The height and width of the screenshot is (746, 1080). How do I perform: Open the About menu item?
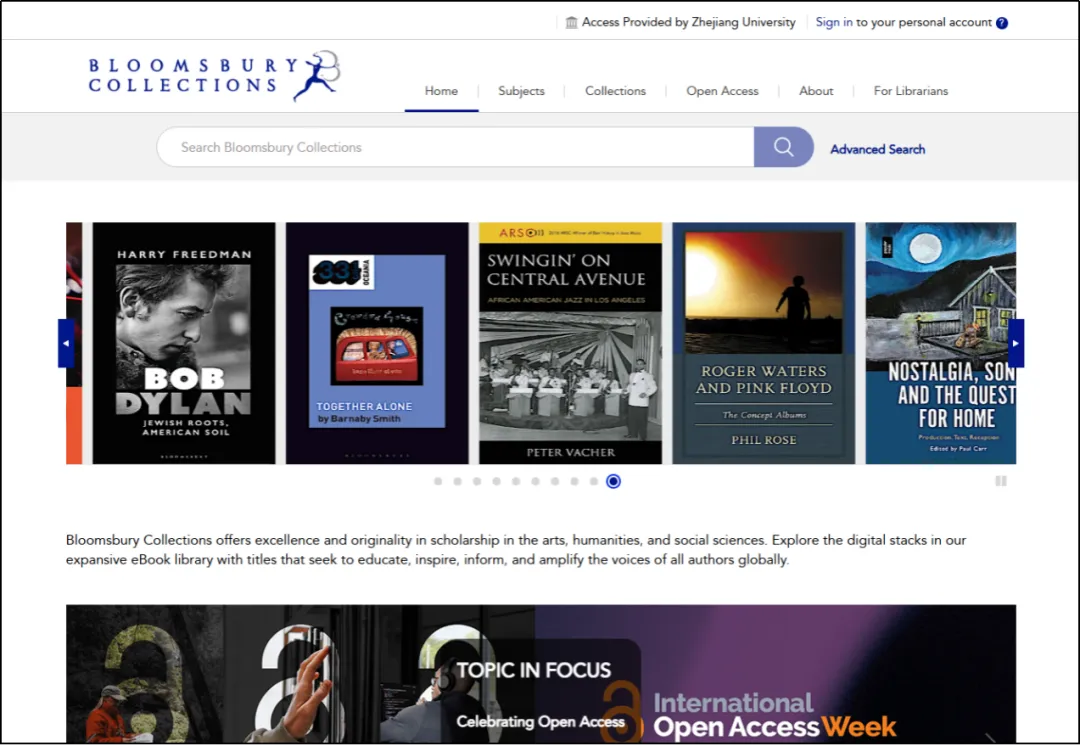point(816,91)
